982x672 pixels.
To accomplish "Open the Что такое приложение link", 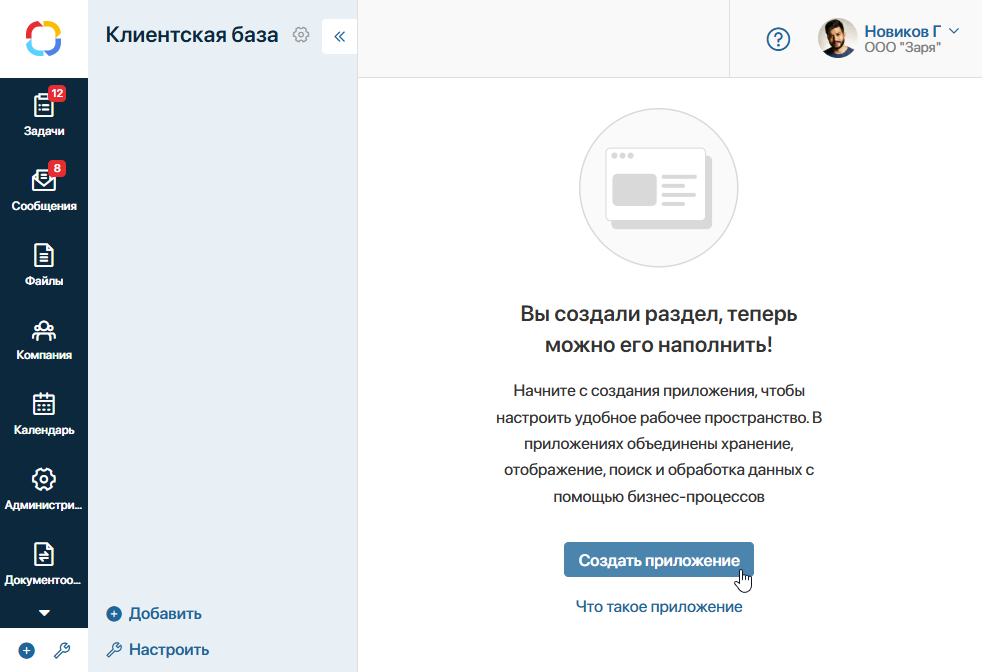I will pyautogui.click(x=659, y=606).
